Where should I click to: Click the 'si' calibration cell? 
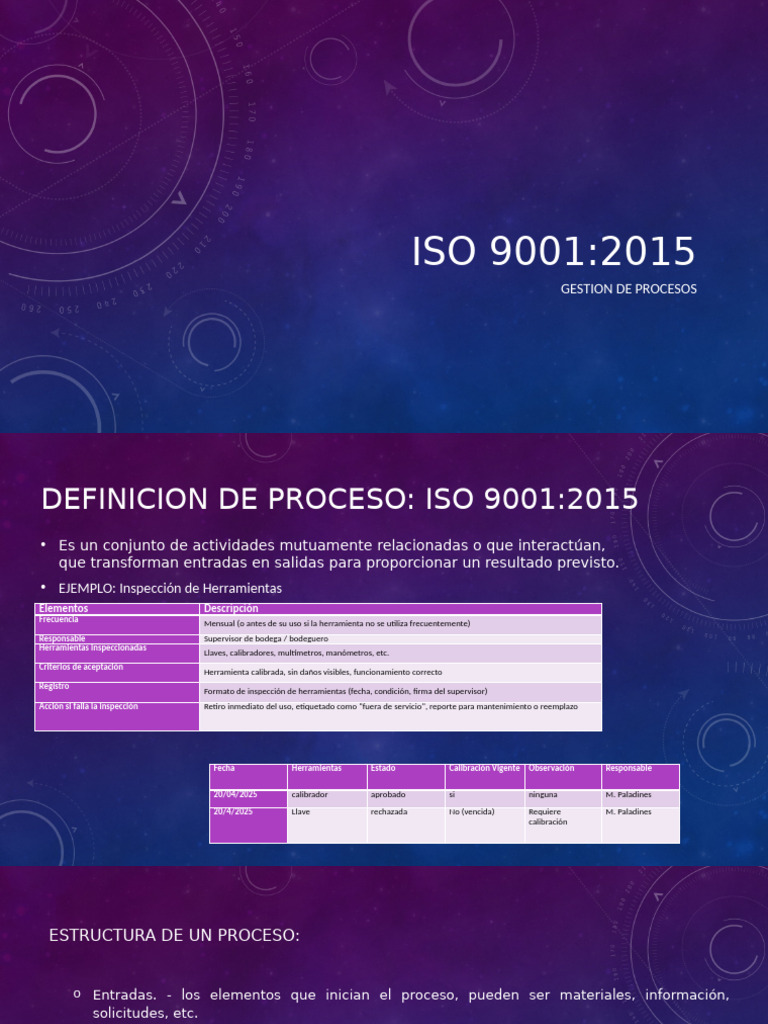pos(485,799)
